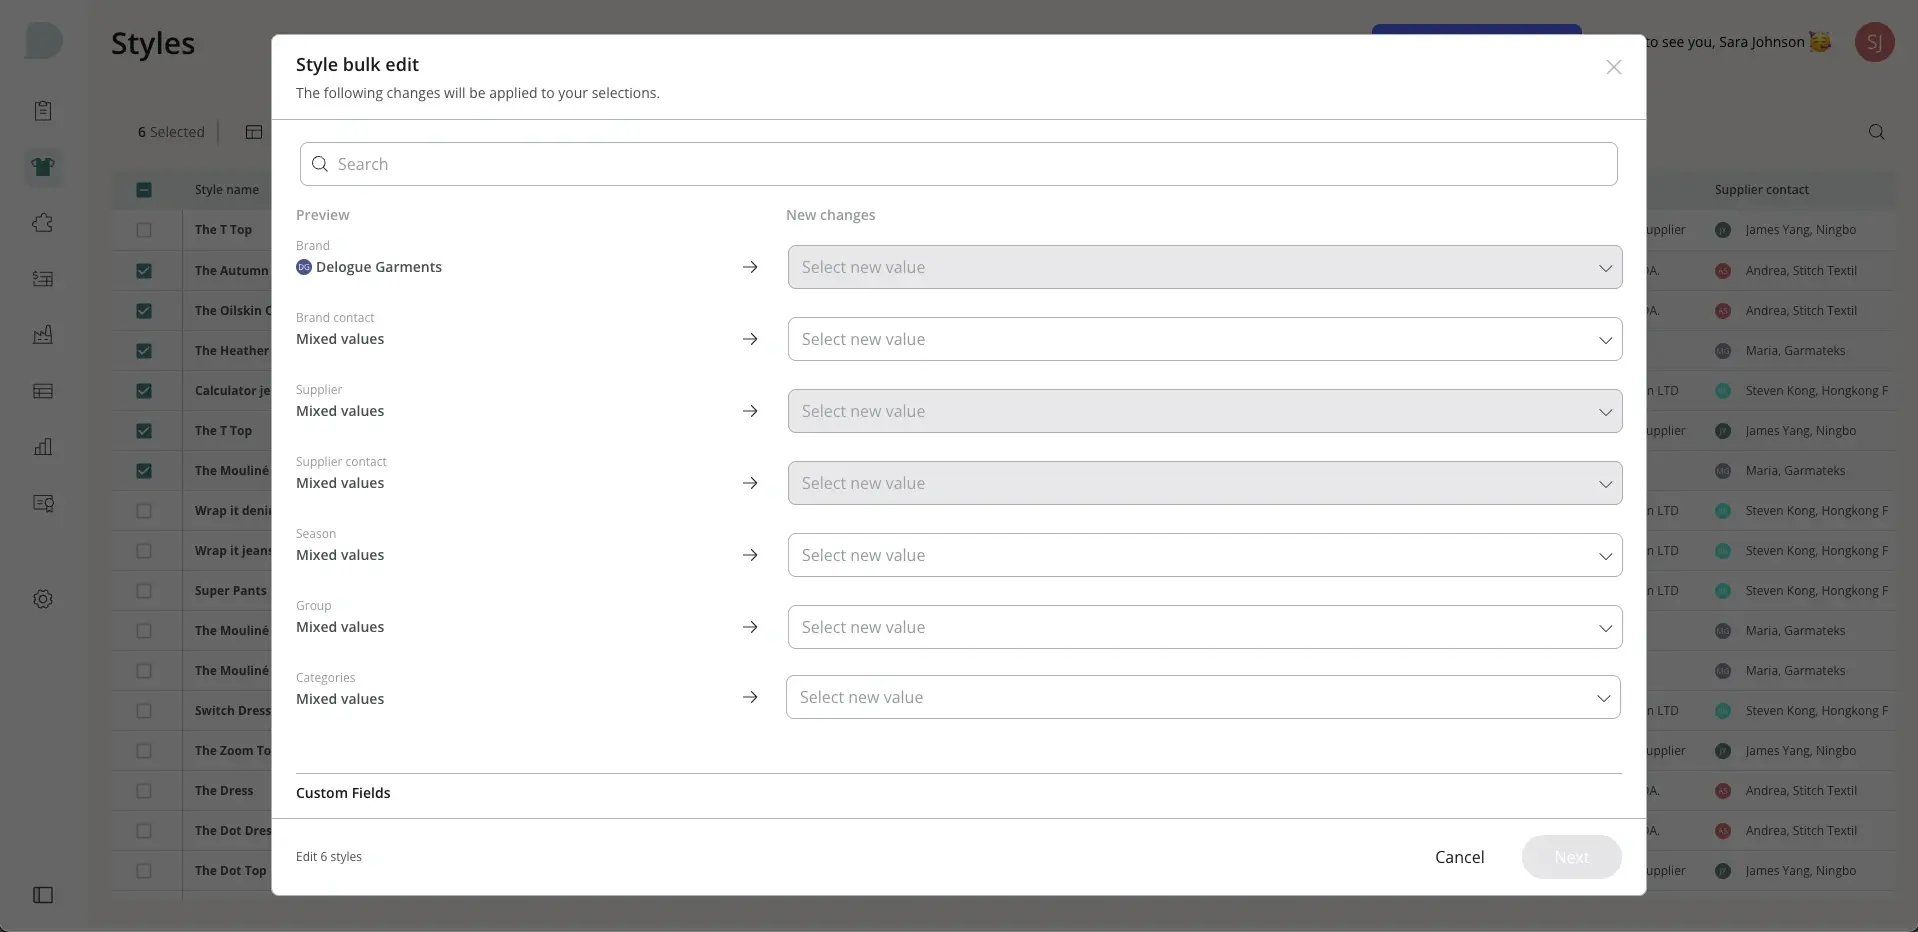Click the Next button

coord(1571,857)
